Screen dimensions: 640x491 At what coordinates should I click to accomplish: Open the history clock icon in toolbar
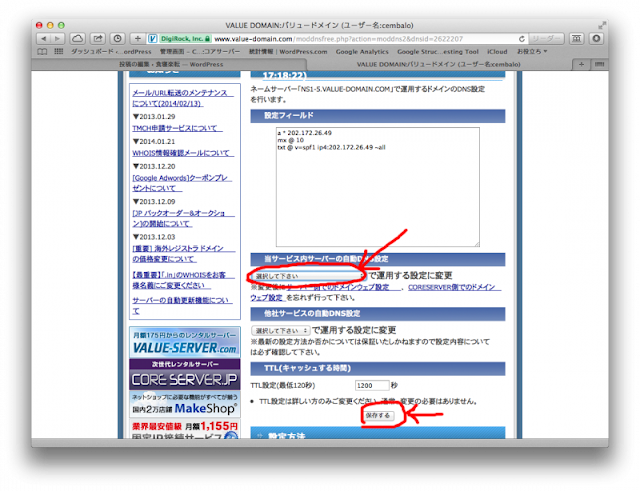tap(118, 39)
